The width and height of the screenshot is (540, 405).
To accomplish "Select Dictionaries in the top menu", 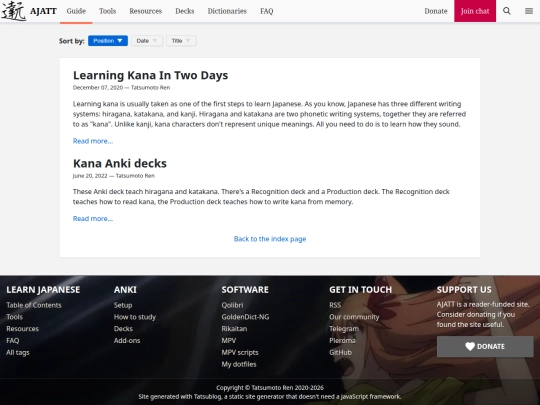I will [227, 11].
